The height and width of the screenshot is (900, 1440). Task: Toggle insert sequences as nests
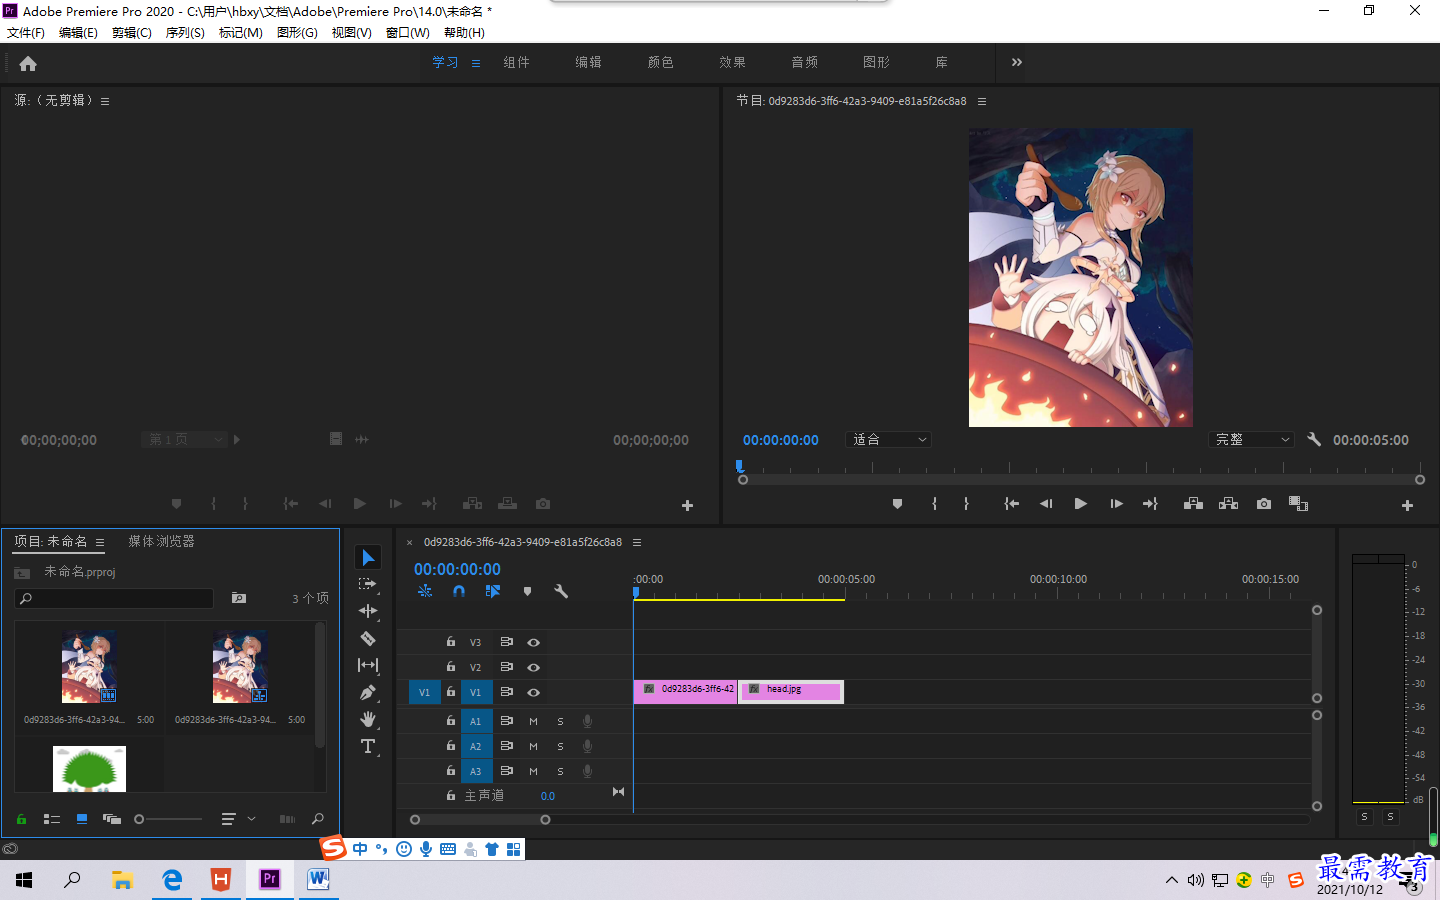(425, 591)
